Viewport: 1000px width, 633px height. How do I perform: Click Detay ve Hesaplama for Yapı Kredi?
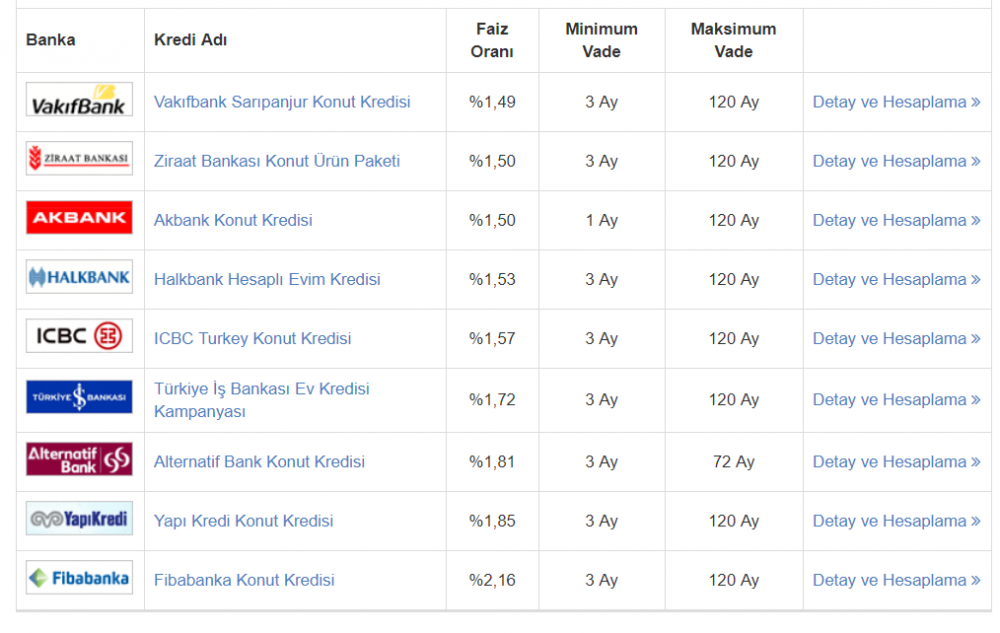896,521
